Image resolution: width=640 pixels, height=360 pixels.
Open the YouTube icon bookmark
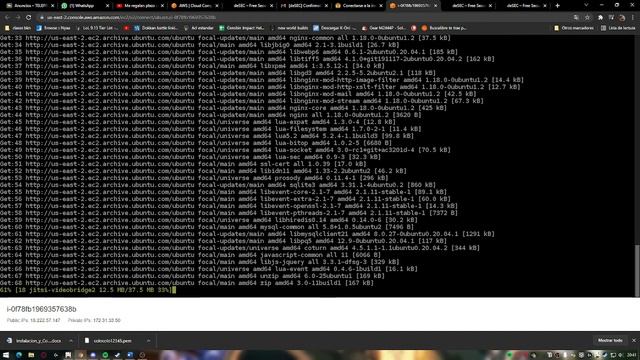click(x=127, y=28)
